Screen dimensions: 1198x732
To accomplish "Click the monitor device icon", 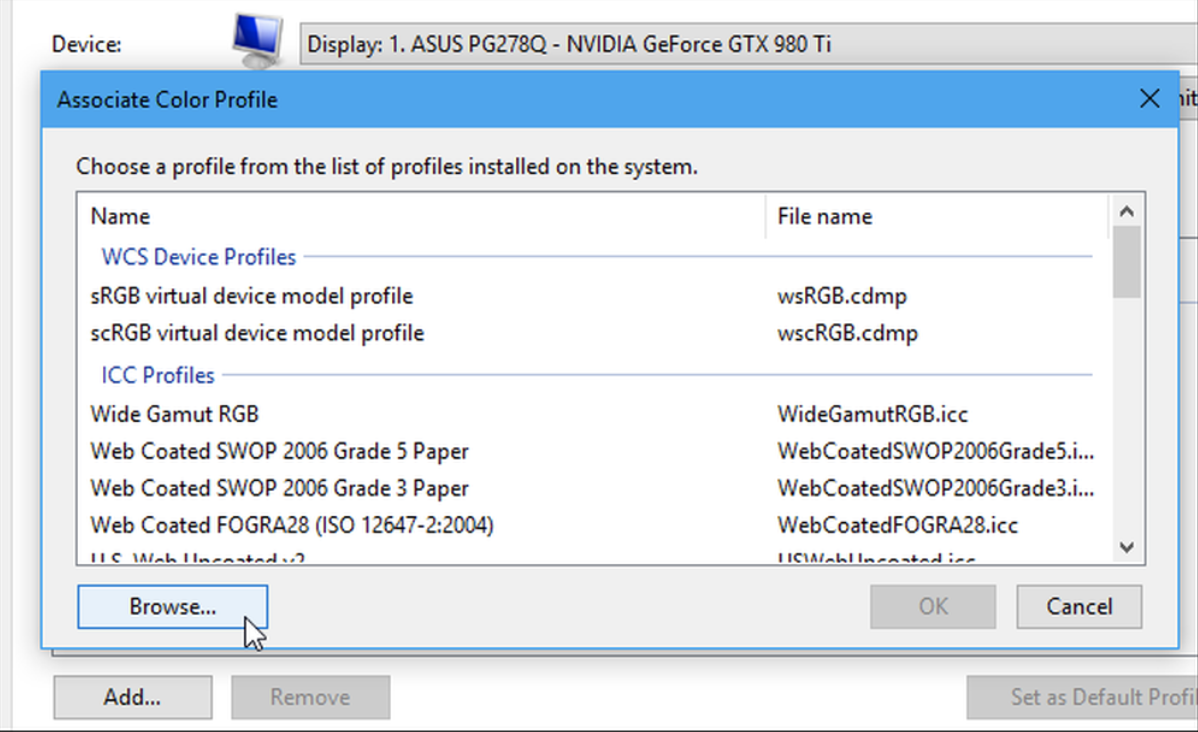I will 257,40.
